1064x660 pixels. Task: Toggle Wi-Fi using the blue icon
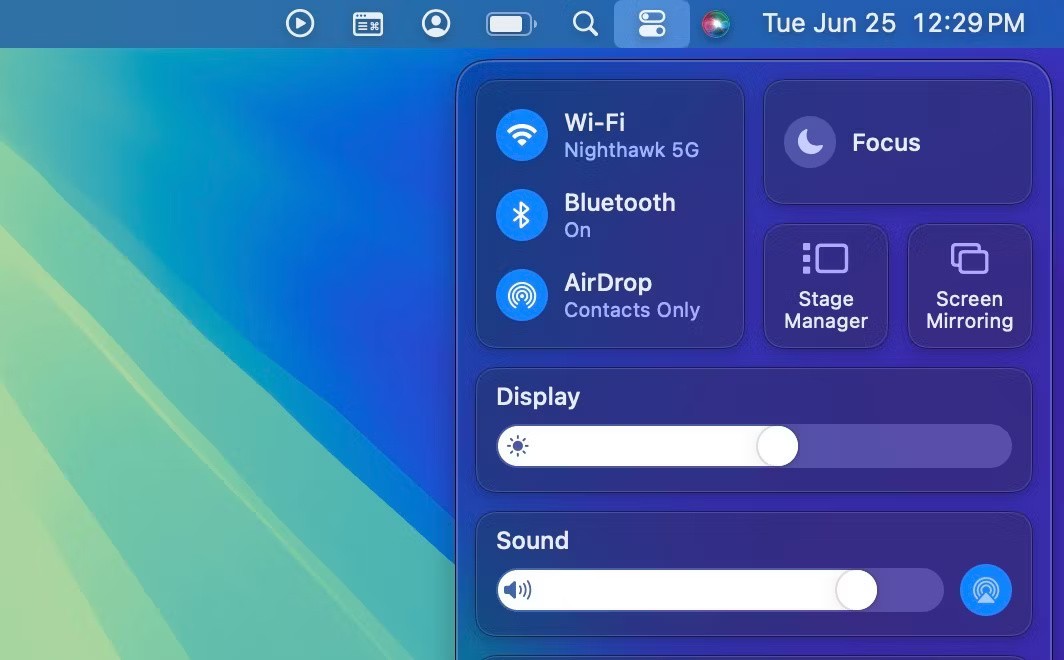[522, 135]
